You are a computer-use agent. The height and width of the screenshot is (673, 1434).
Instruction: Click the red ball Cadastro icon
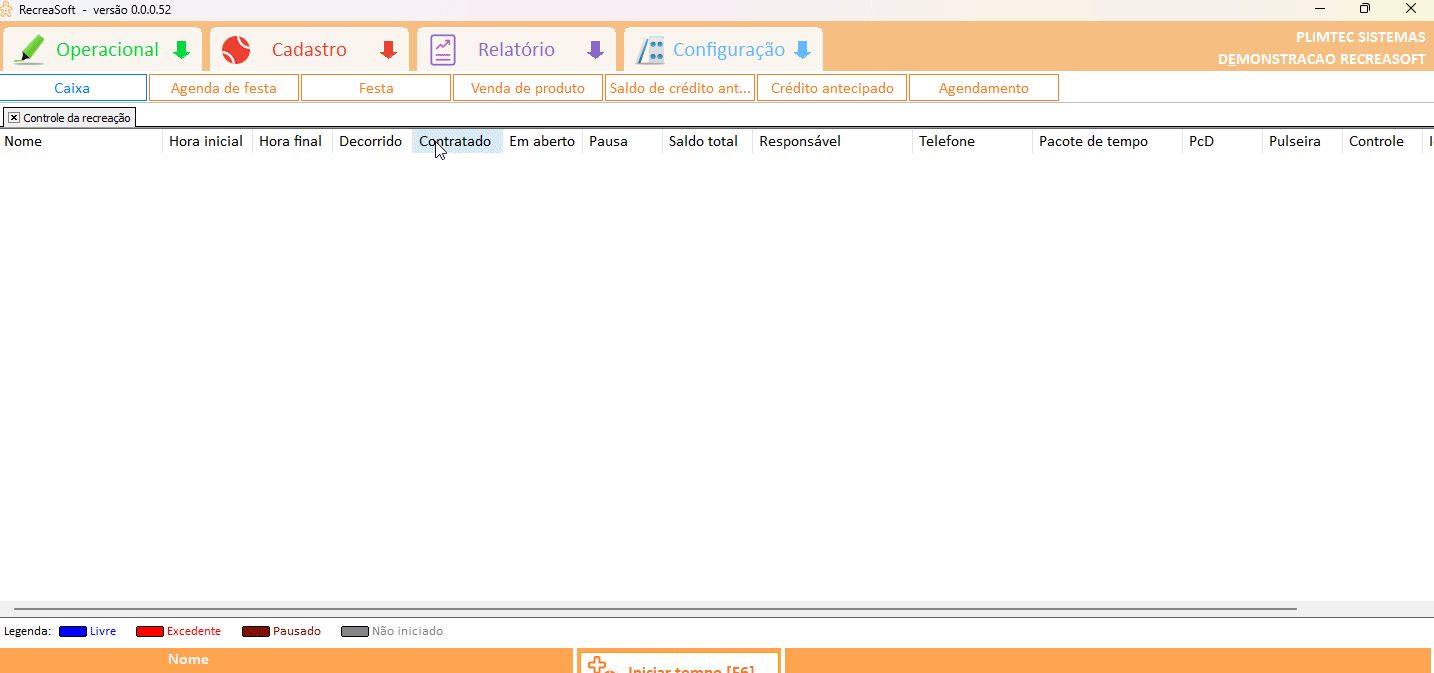pyautogui.click(x=236, y=49)
